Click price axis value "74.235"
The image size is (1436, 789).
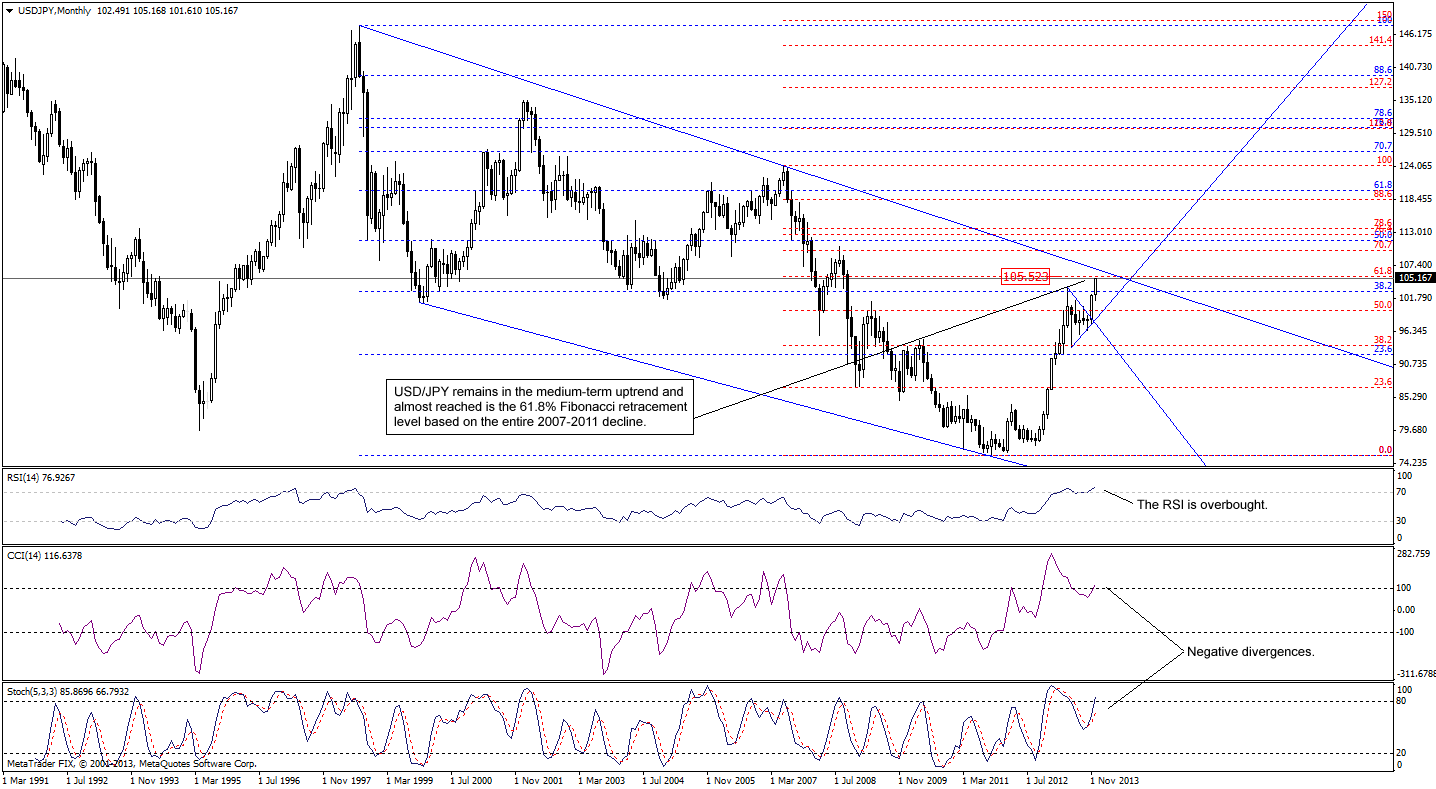click(1413, 463)
